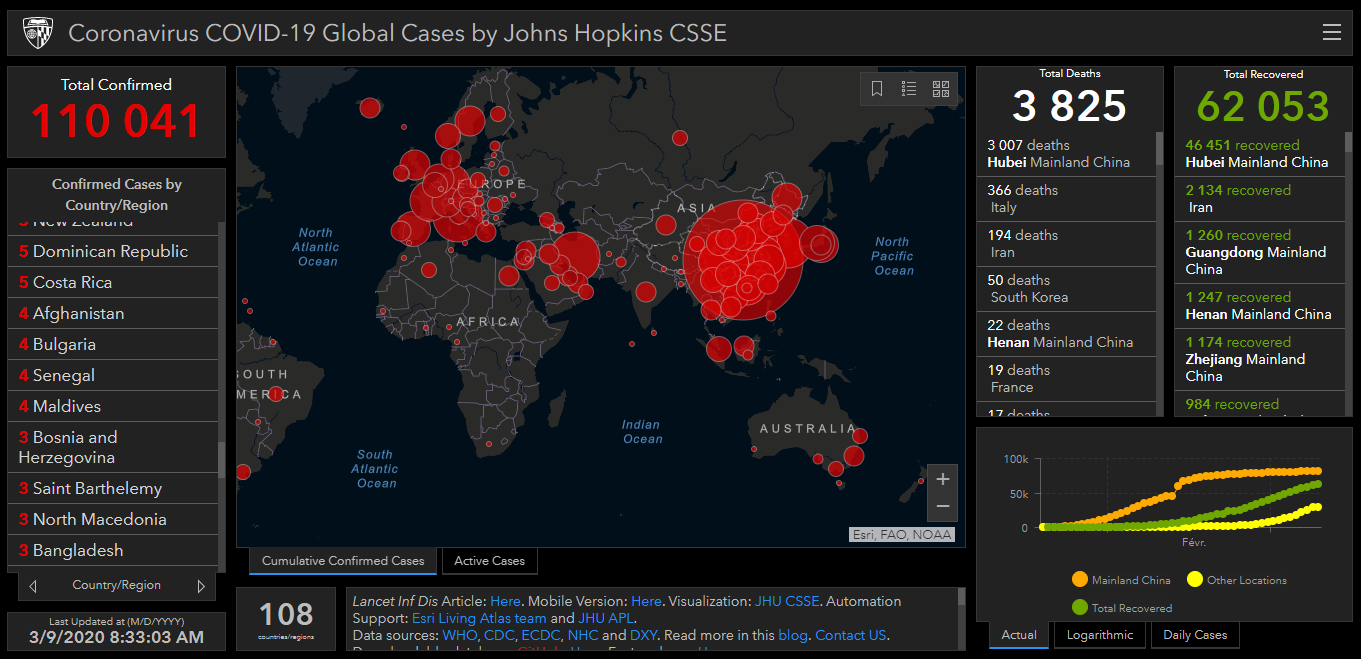Select Maldives in country list
Image resolution: width=1361 pixels, height=659 pixels.
112,406
